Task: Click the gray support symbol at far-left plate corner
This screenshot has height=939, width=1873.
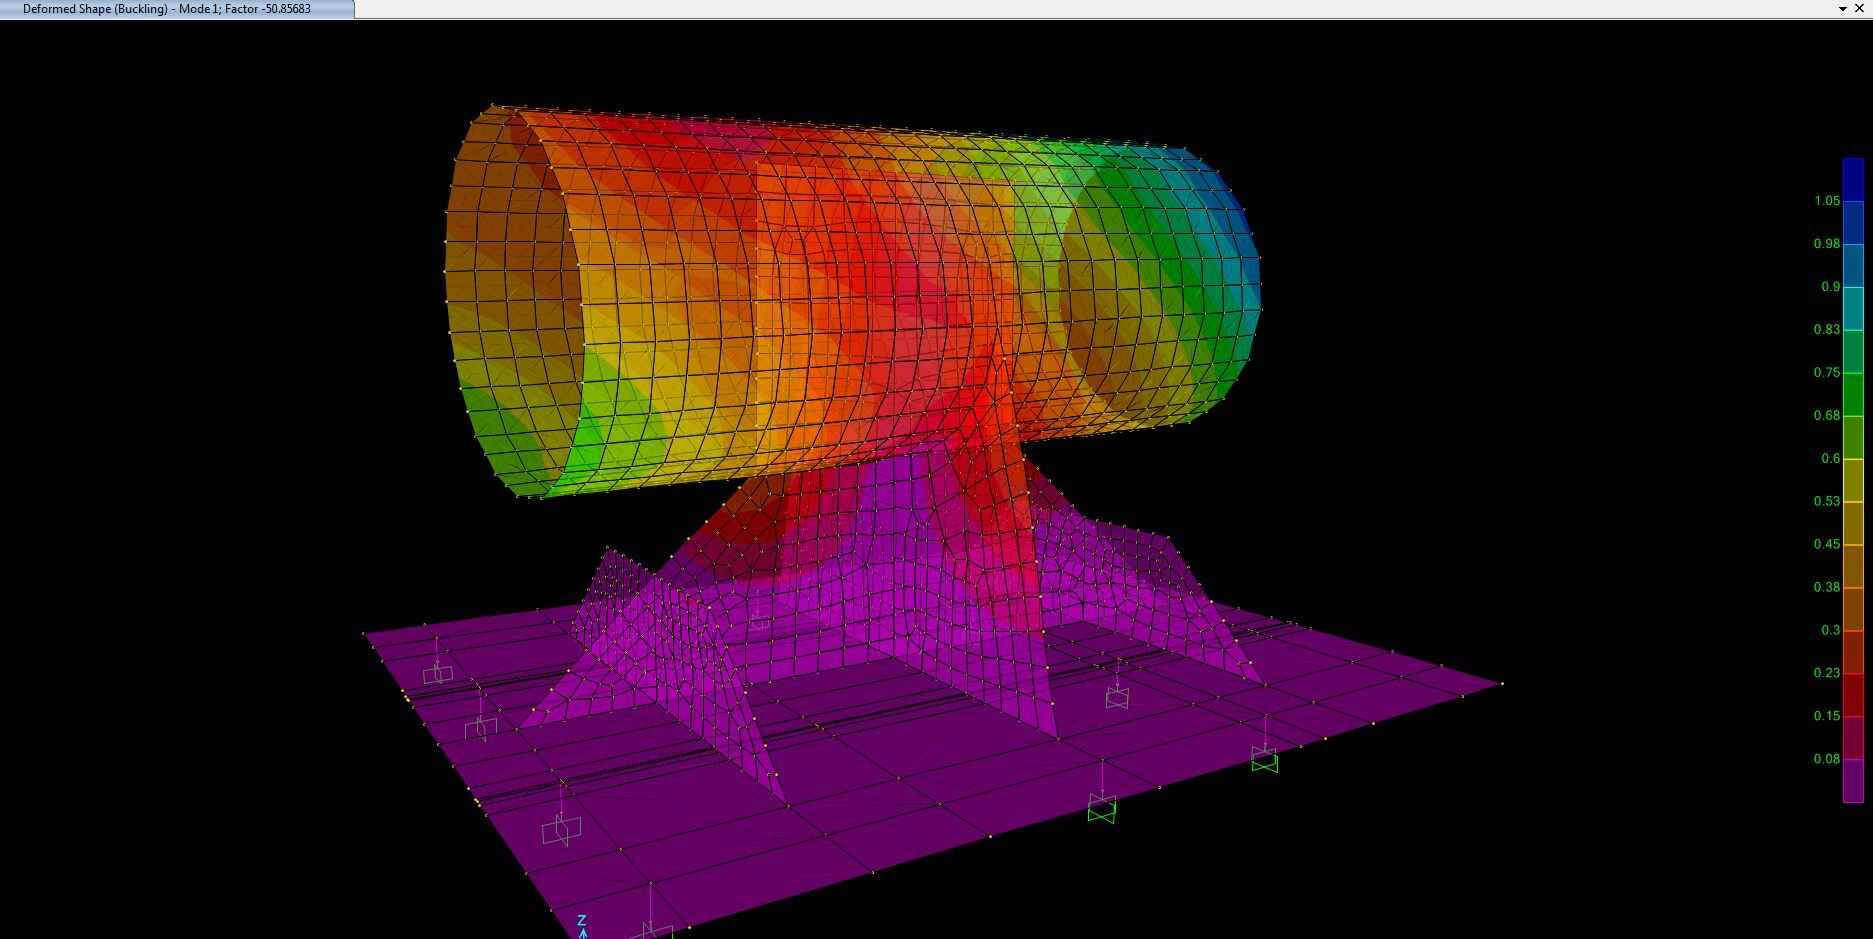Action: click(437, 673)
